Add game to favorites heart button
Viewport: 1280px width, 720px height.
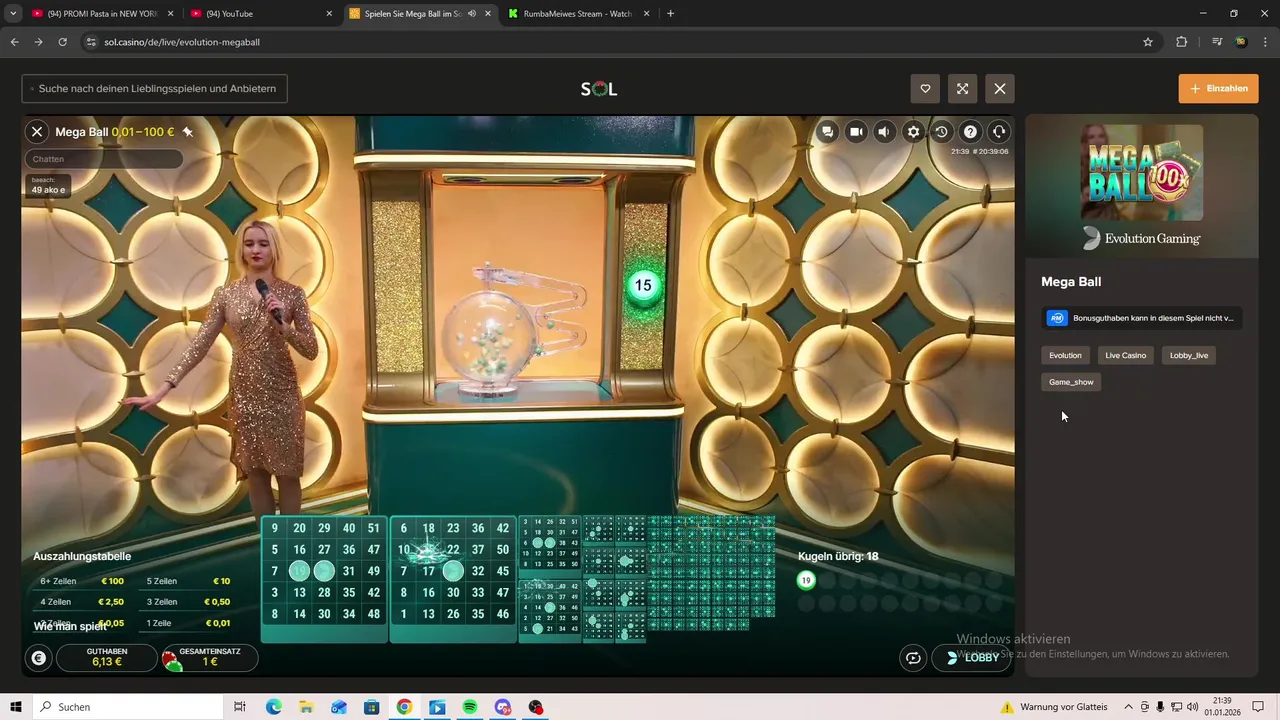[x=925, y=89]
